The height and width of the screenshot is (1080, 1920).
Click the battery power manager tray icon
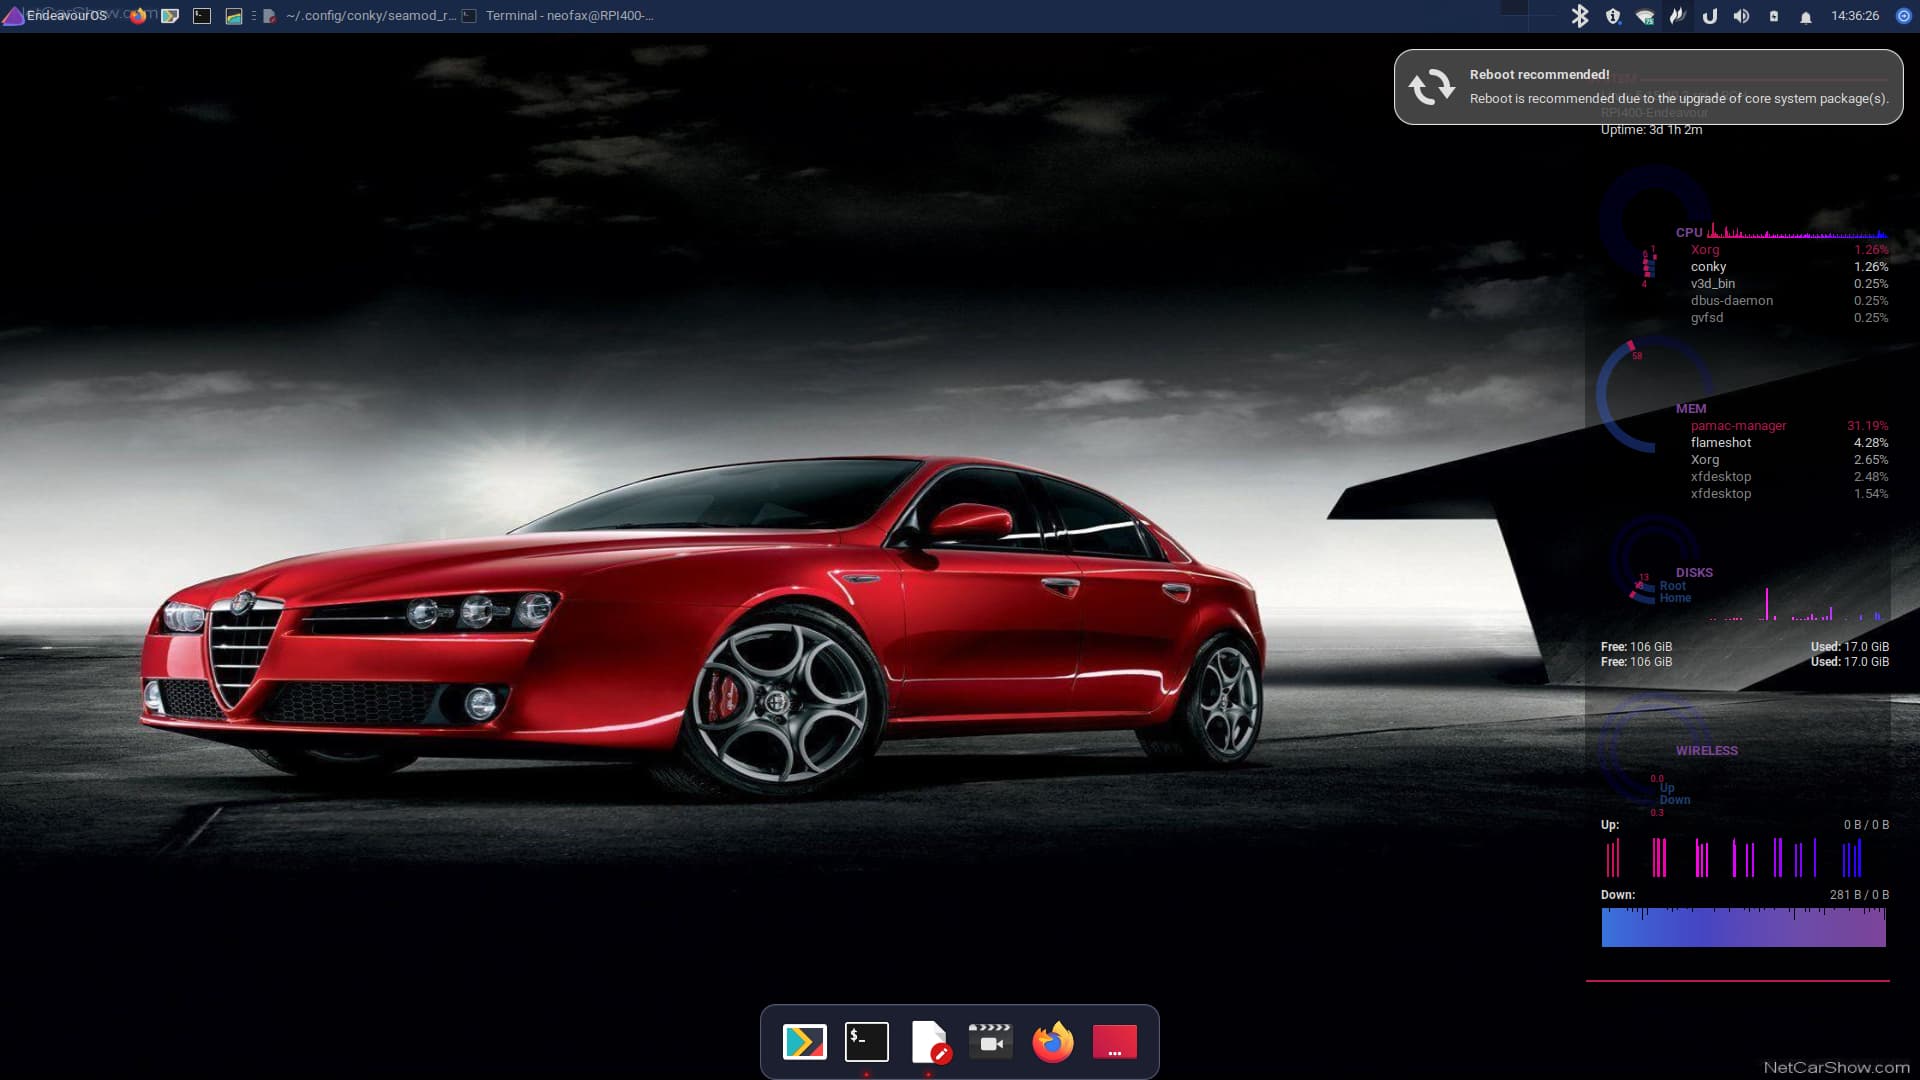coord(1774,16)
